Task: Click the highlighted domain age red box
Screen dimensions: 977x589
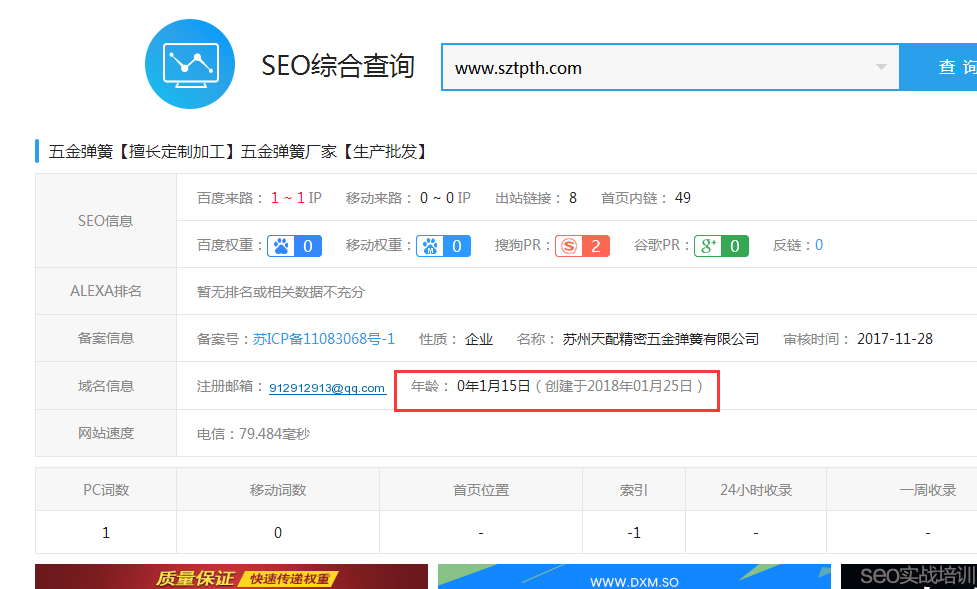Action: pyautogui.click(x=557, y=390)
